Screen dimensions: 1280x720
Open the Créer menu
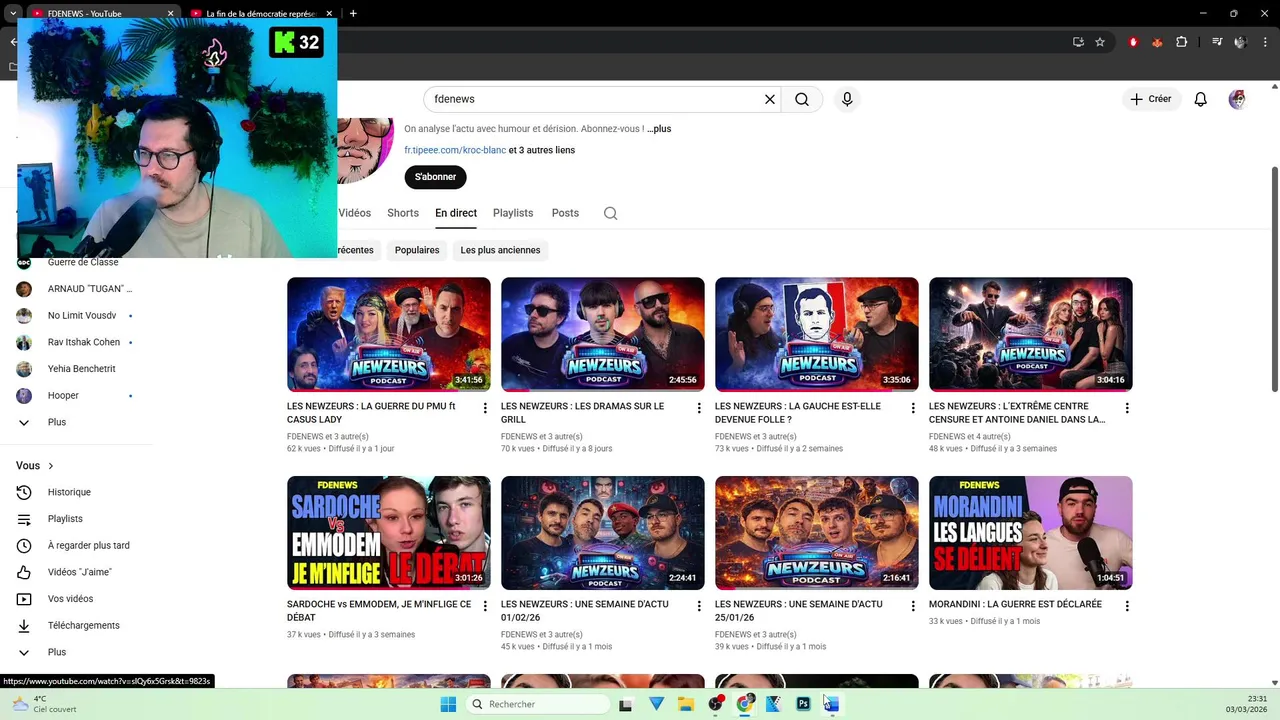[x=1151, y=99]
